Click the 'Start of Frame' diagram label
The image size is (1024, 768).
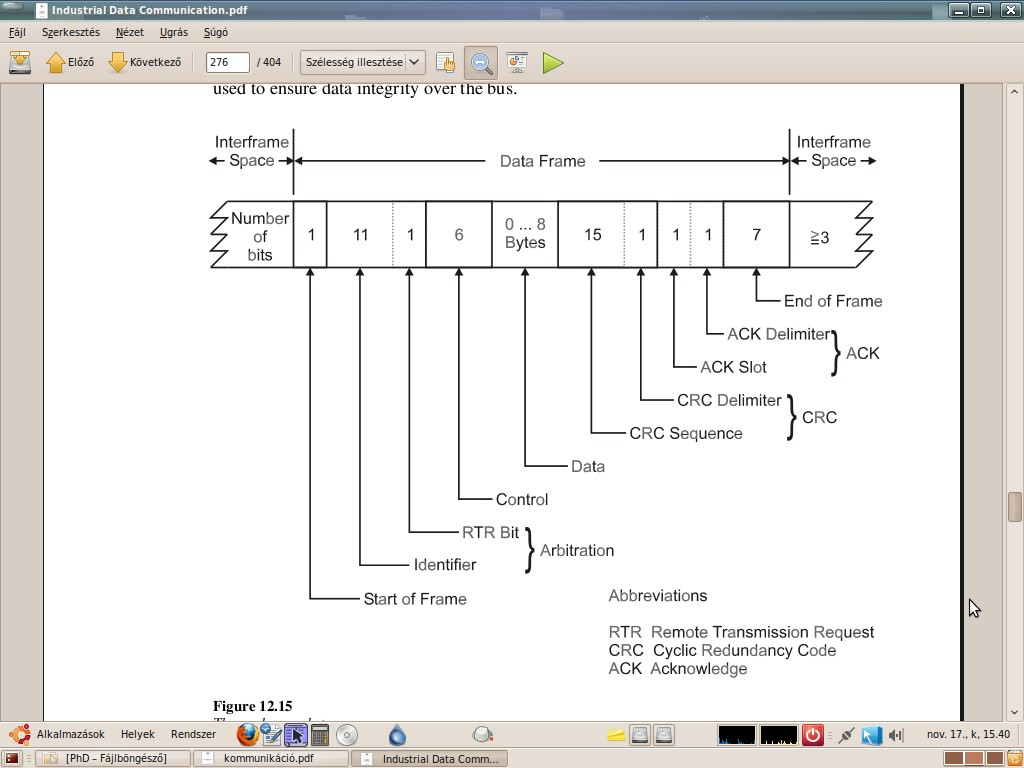tap(415, 599)
